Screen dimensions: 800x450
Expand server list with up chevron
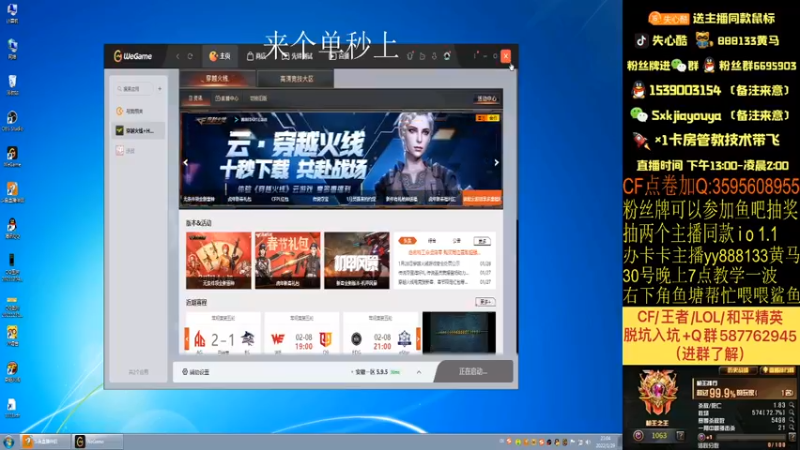[419, 372]
